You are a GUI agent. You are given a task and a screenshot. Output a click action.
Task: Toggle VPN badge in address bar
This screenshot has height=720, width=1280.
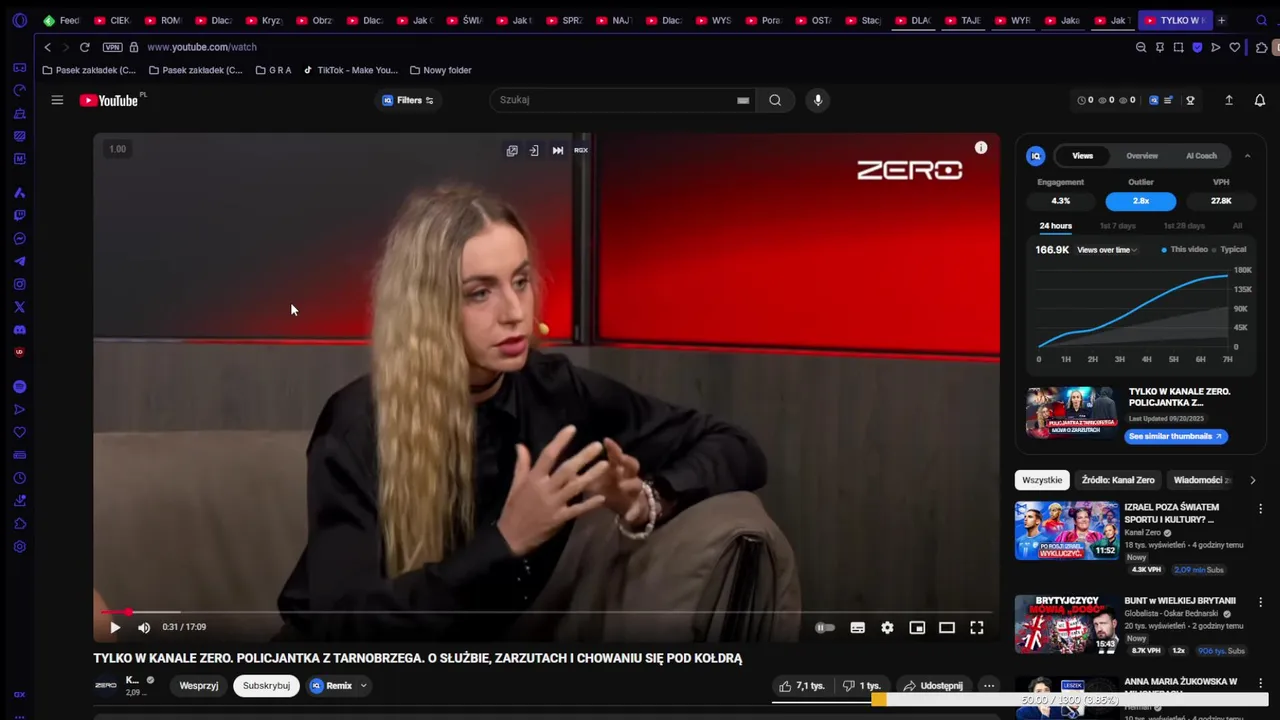[112, 47]
